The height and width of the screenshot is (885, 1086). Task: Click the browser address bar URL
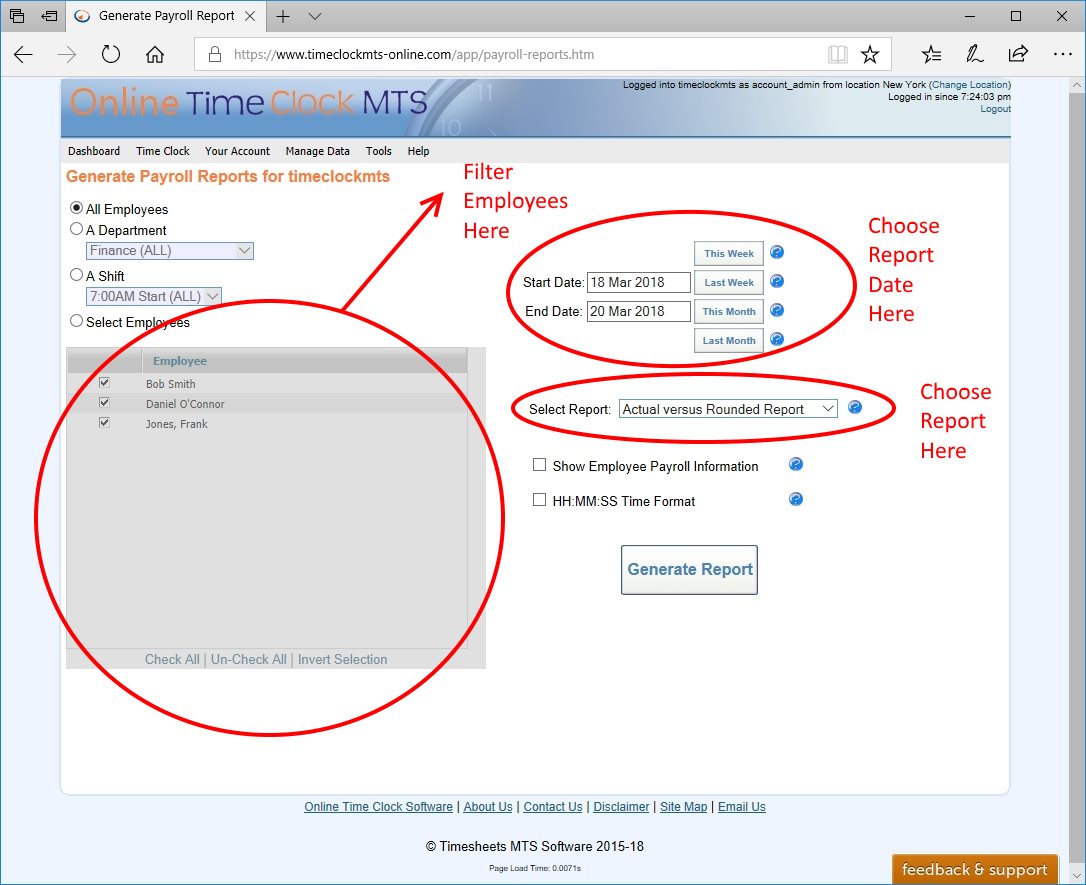pyautogui.click(x=414, y=55)
